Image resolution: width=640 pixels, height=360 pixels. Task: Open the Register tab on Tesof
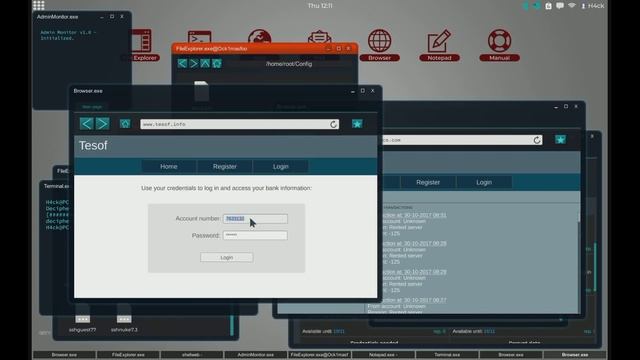pyautogui.click(x=224, y=167)
